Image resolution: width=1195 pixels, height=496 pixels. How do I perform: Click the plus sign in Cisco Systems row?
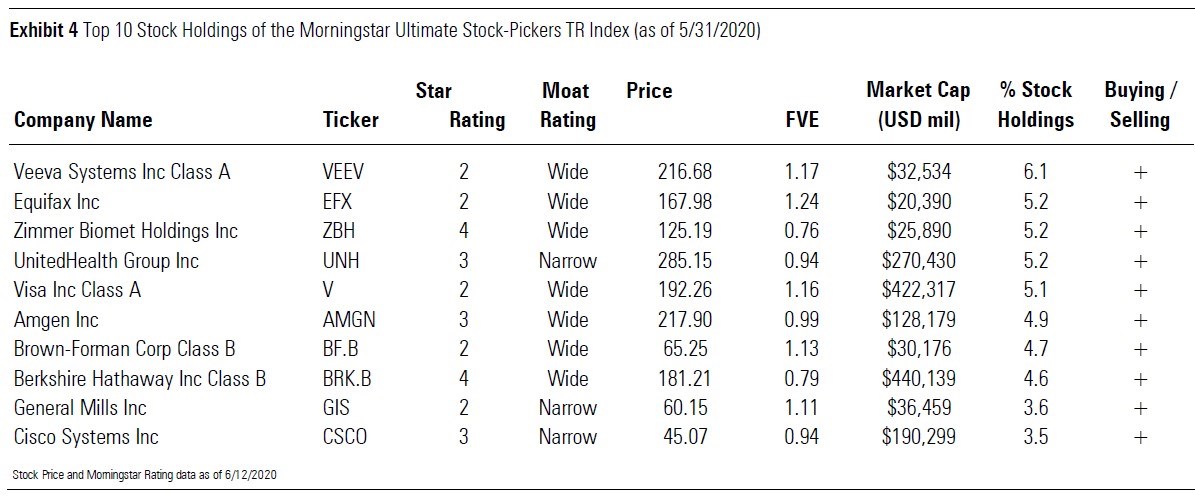(x=1139, y=437)
